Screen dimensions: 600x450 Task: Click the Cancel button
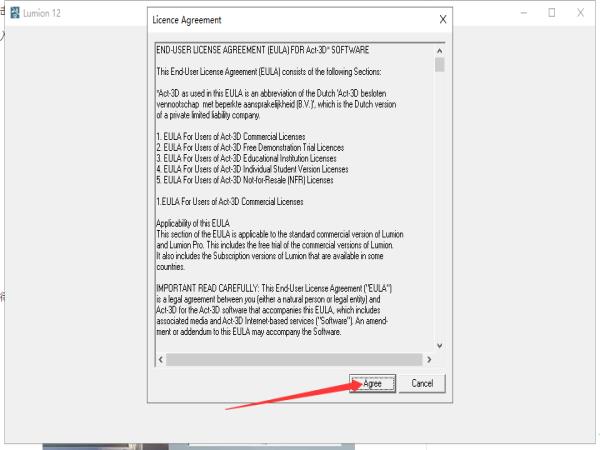click(422, 383)
